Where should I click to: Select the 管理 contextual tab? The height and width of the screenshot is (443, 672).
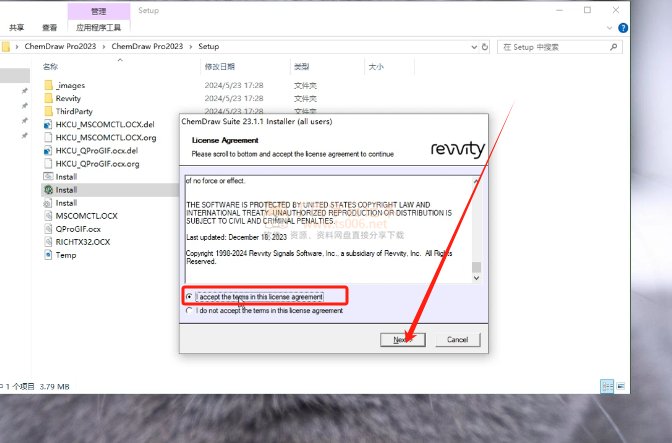click(x=99, y=12)
